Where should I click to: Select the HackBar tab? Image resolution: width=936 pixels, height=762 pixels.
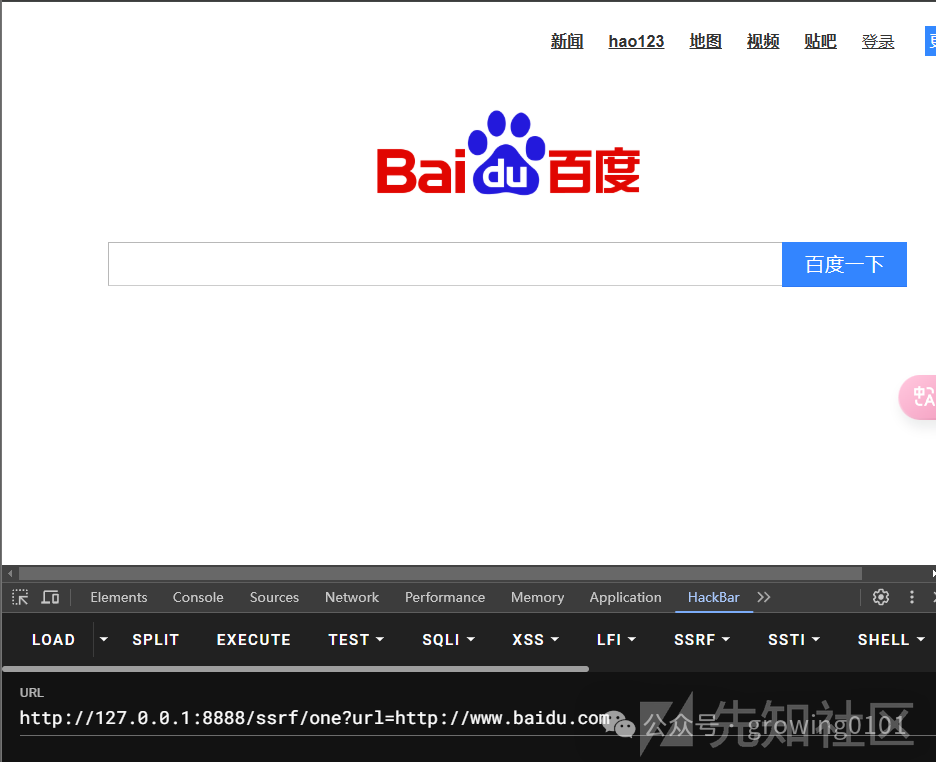pyautogui.click(x=713, y=597)
